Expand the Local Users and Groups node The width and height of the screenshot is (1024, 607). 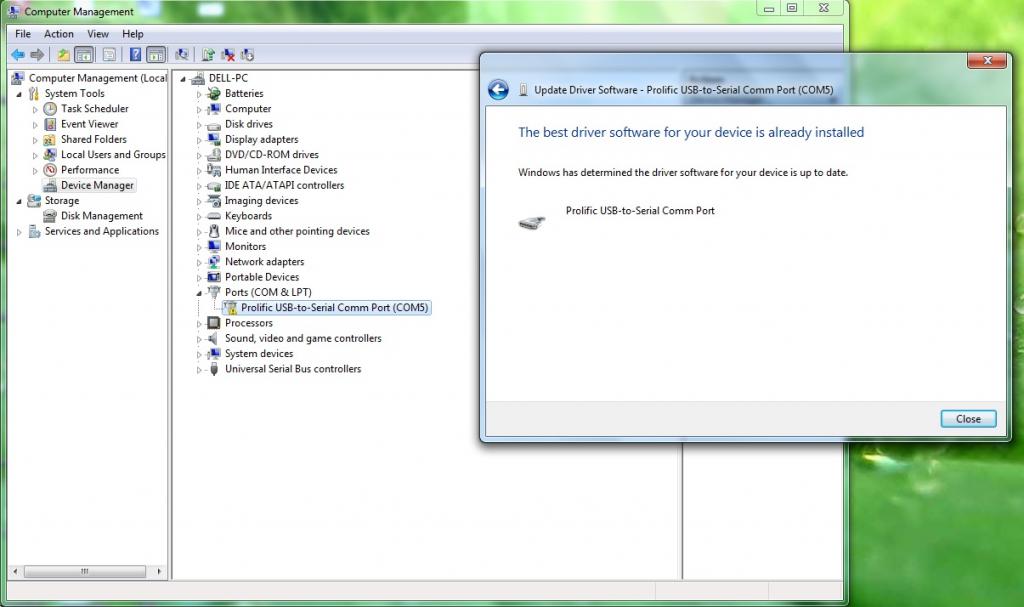(x=35, y=156)
